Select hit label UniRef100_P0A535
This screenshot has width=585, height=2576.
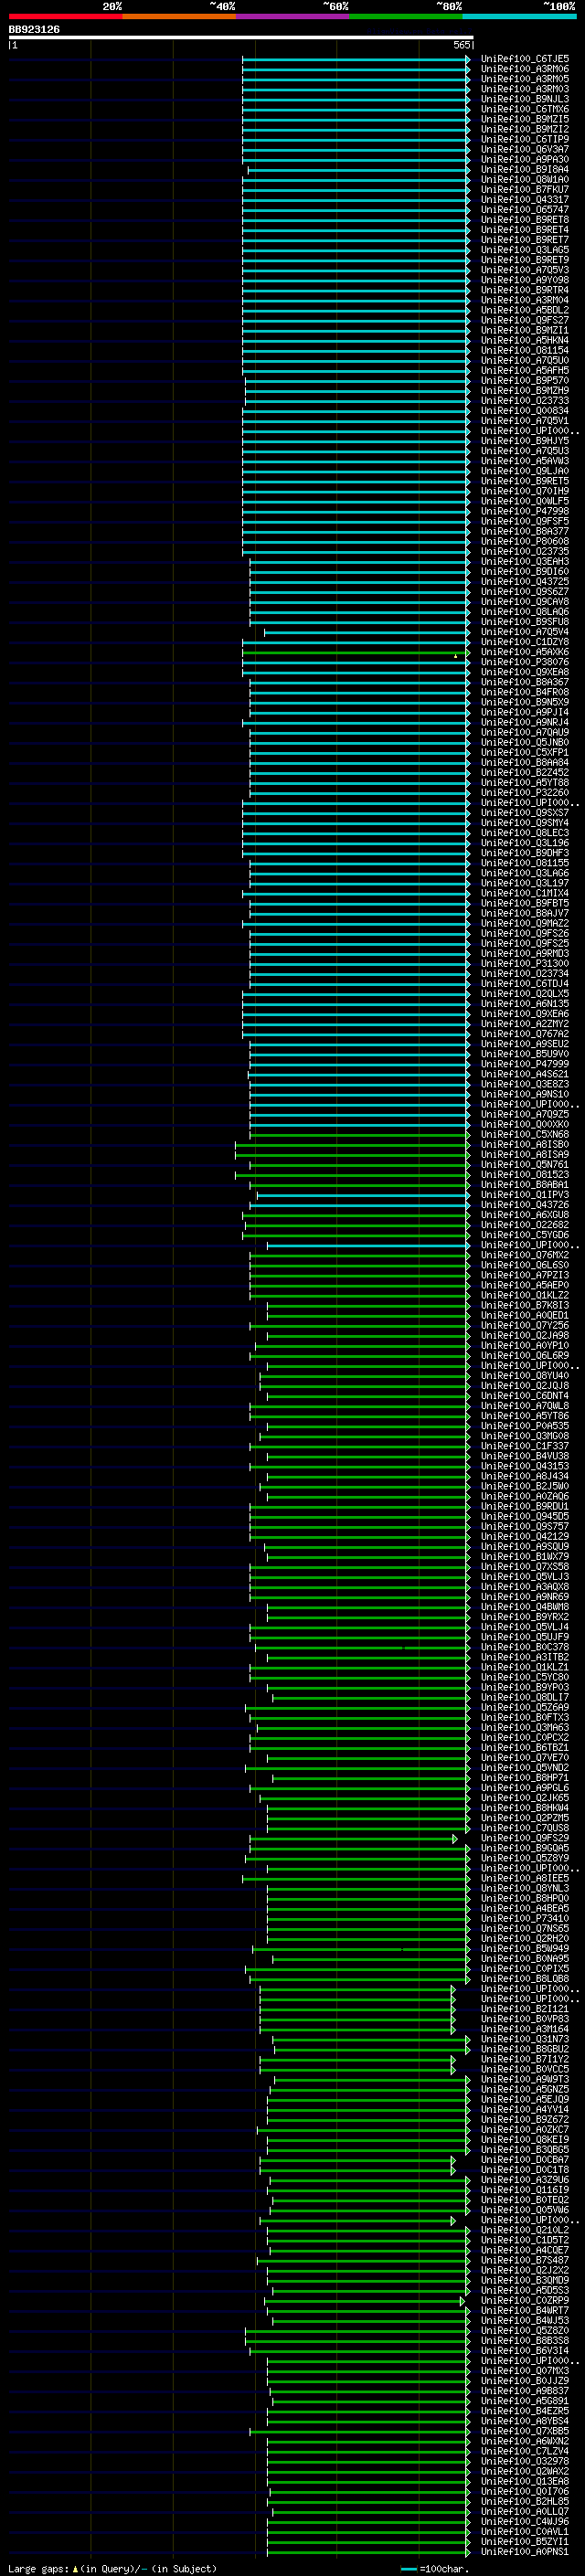tap(525, 1425)
